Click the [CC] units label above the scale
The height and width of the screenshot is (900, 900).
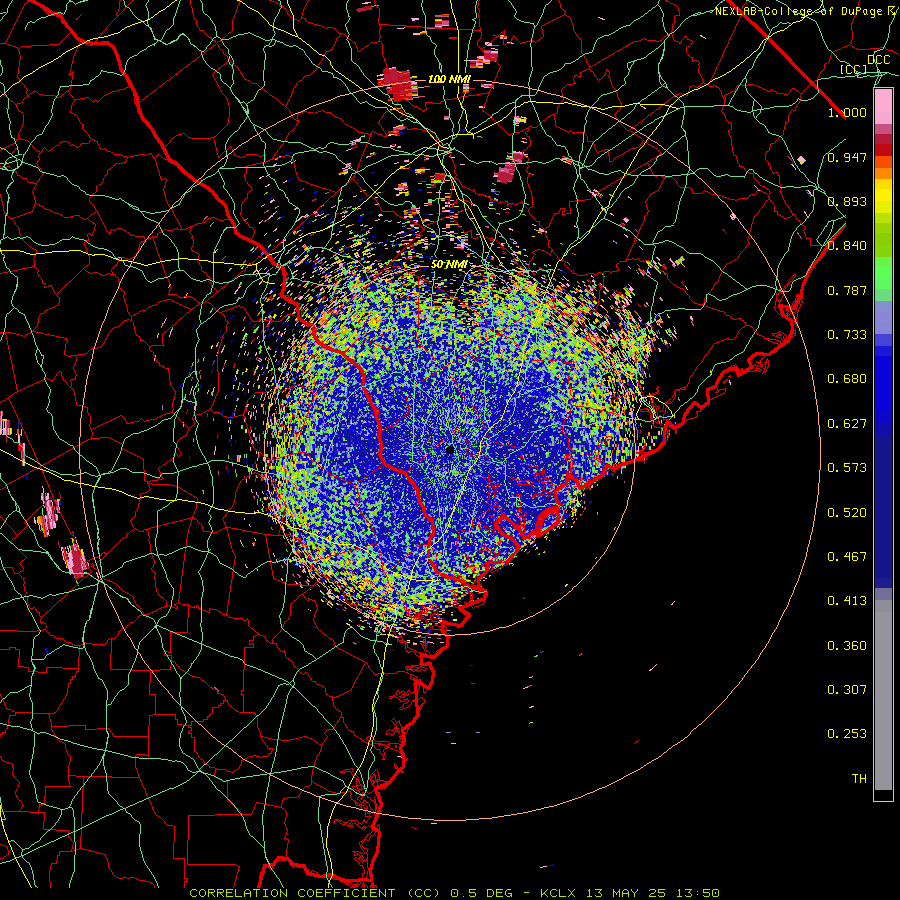coord(854,69)
